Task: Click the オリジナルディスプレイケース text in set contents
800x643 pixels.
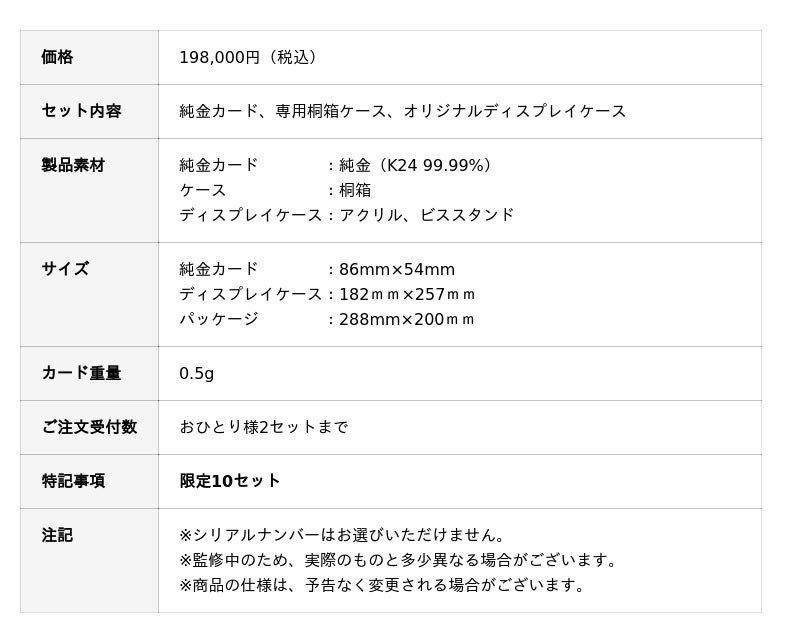Action: click(x=515, y=111)
